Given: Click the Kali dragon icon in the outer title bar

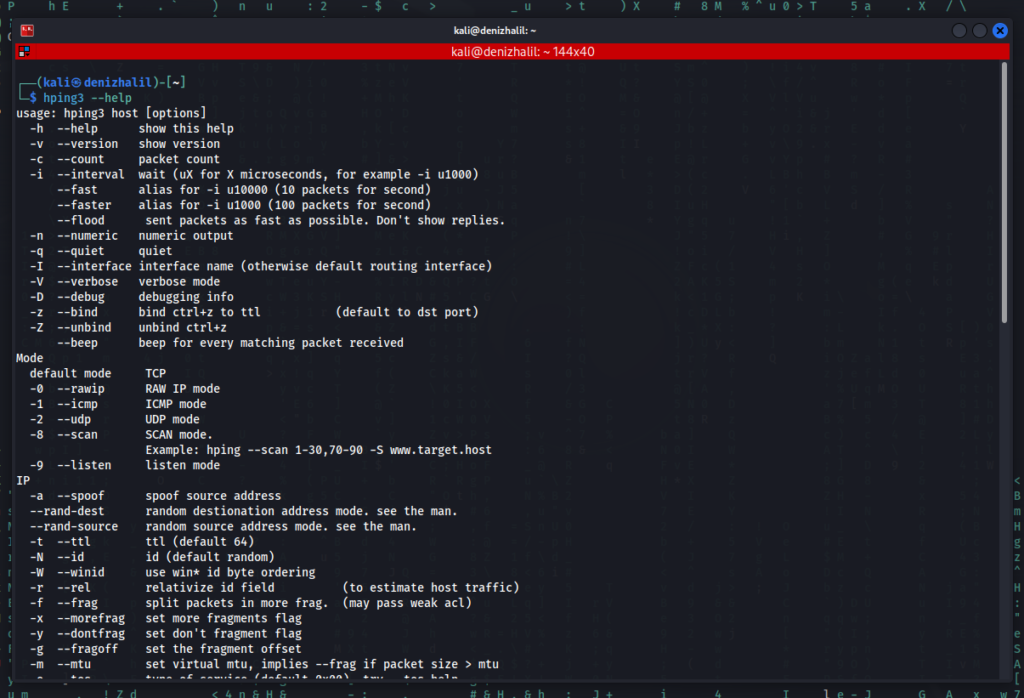Looking at the screenshot, I should pos(27,30).
